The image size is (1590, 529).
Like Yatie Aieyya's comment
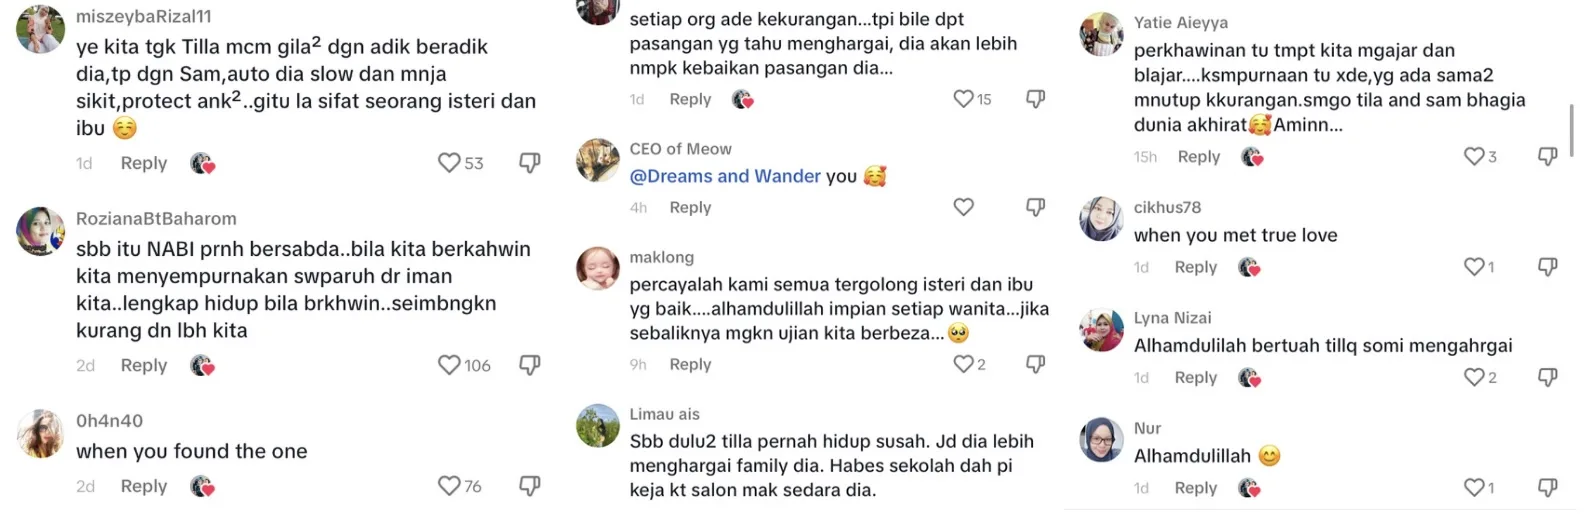1474,156
